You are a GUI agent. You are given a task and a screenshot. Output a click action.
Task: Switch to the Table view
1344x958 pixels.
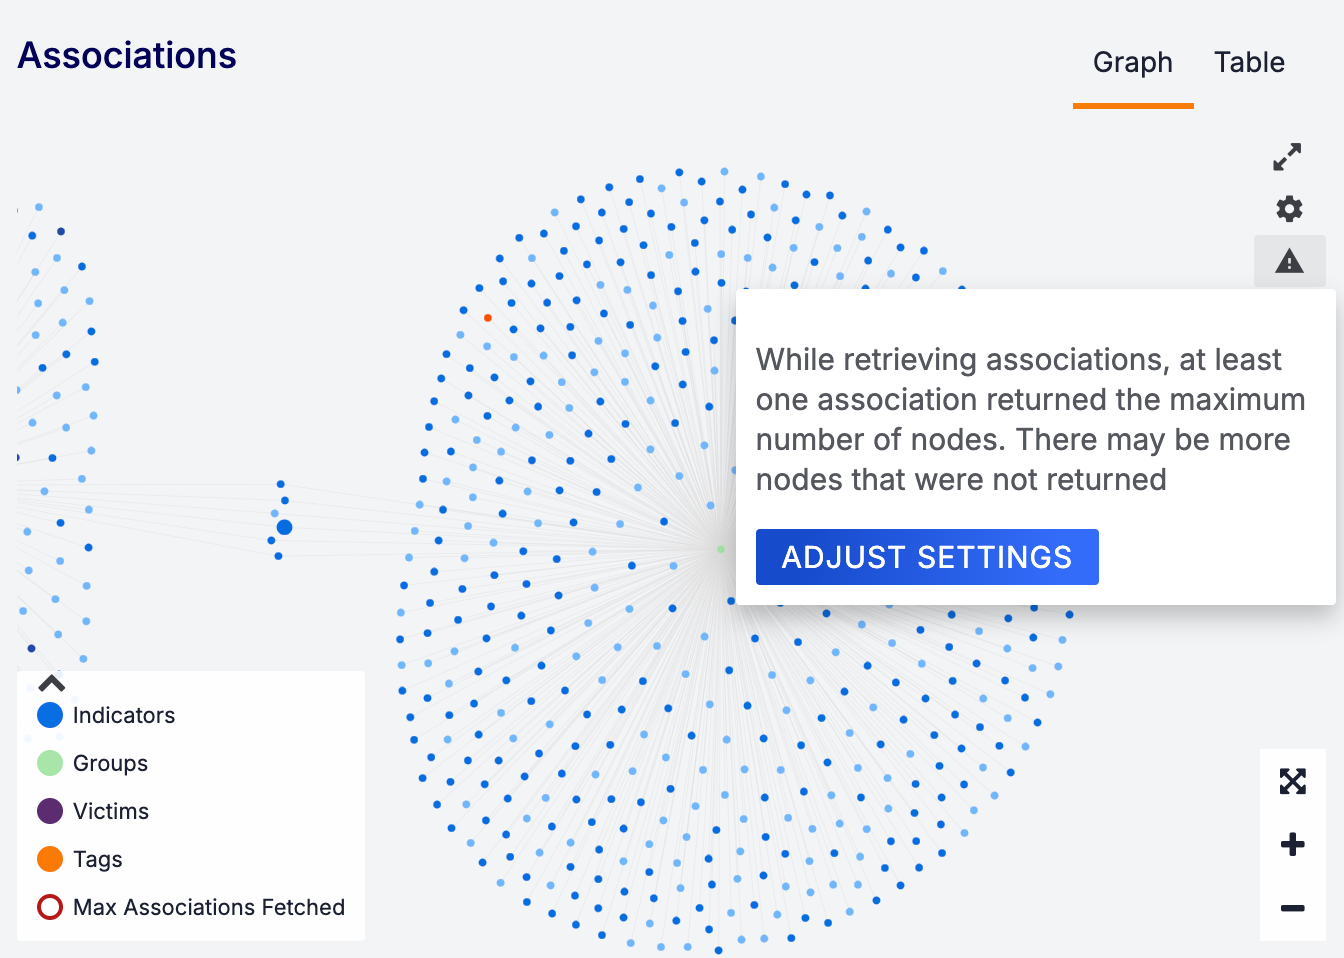click(x=1249, y=62)
